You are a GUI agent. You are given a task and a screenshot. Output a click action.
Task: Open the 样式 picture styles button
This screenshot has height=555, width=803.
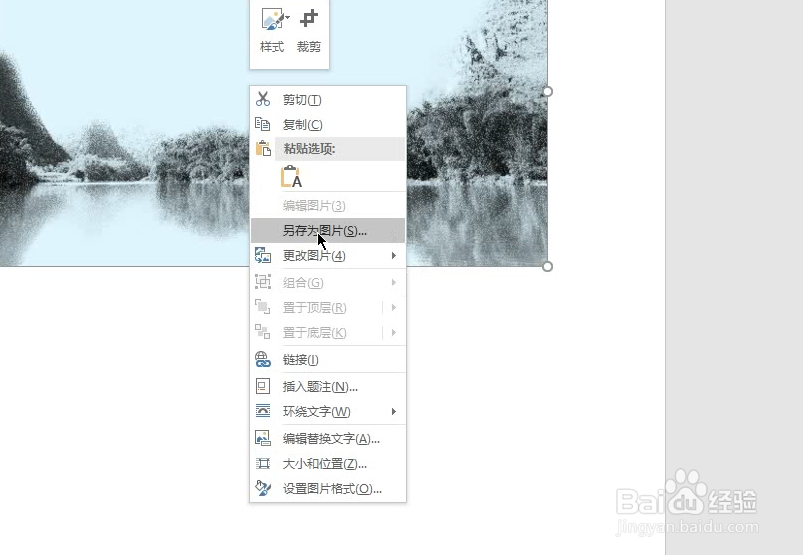tap(272, 31)
